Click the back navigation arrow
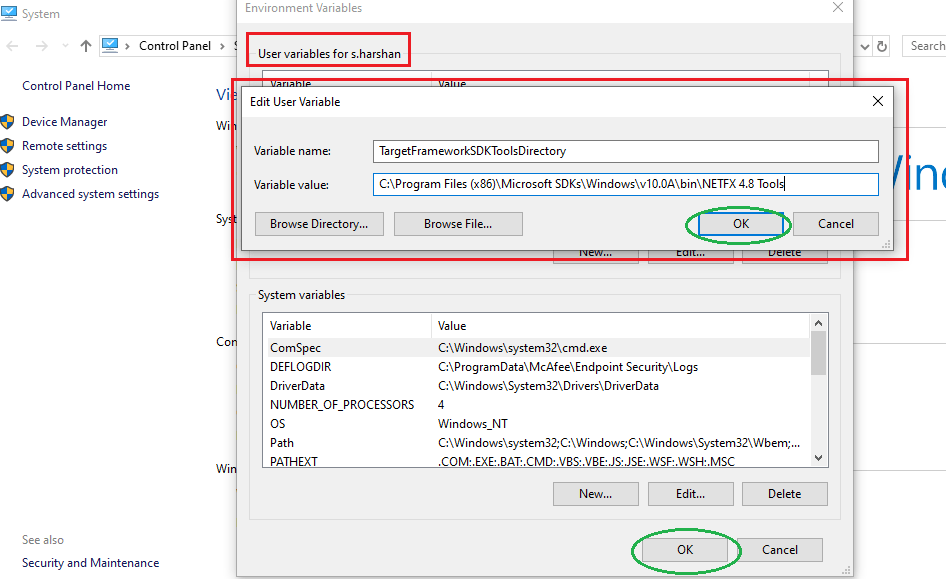The height and width of the screenshot is (579, 946). [x=11, y=46]
